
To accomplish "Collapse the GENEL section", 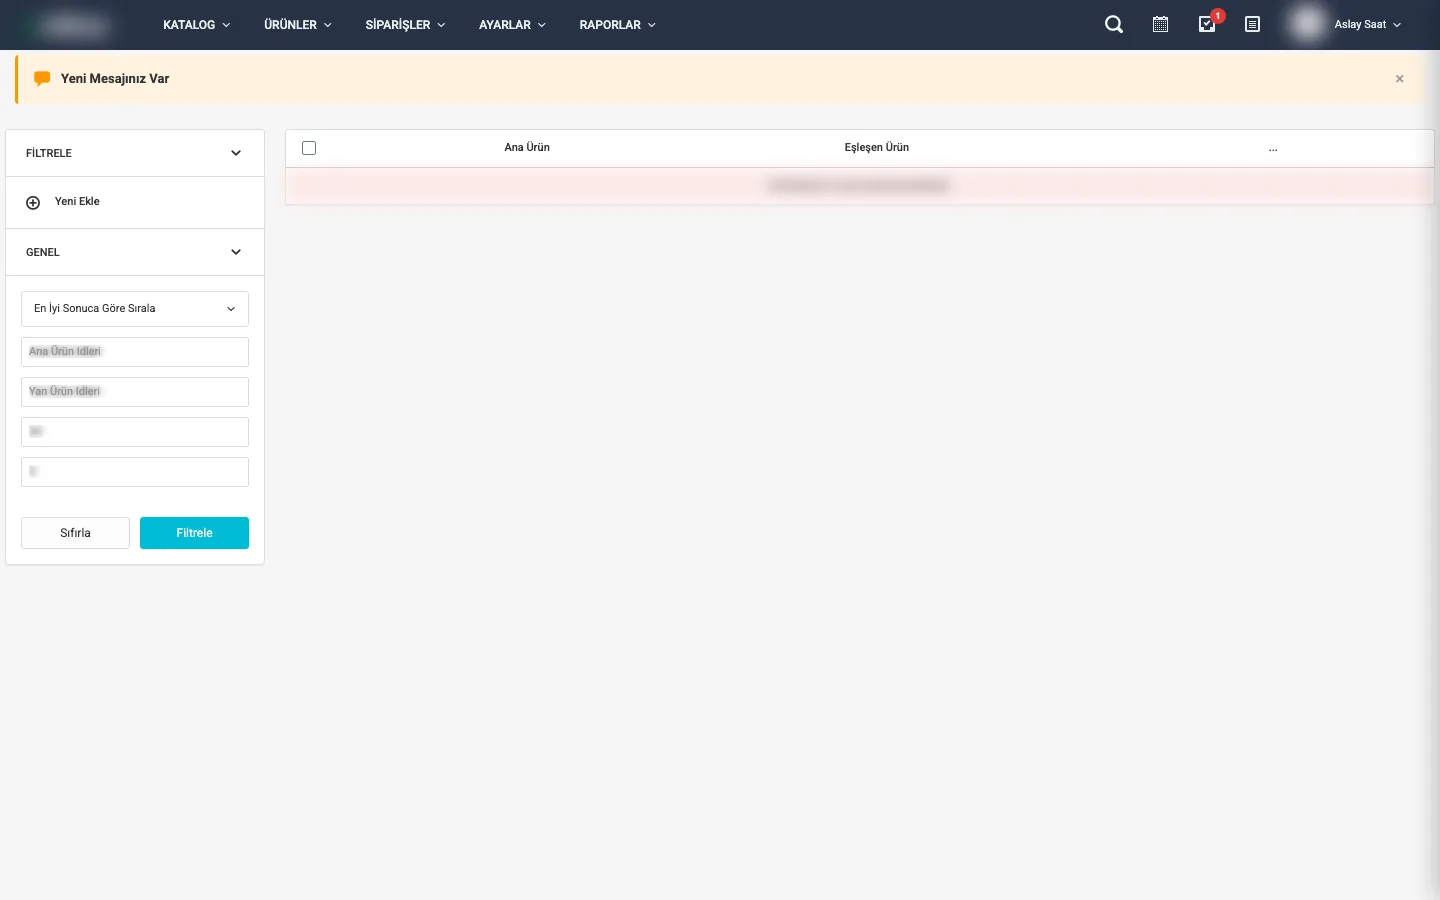I will pos(236,252).
